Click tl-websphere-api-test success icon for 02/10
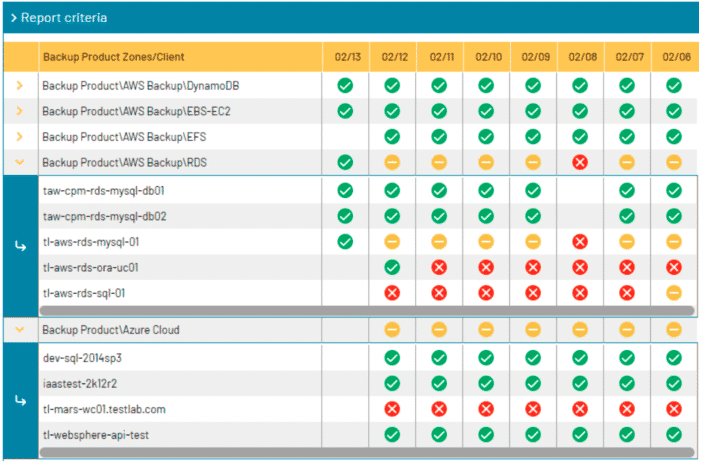Screen dimensions: 702x464 click(x=486, y=434)
